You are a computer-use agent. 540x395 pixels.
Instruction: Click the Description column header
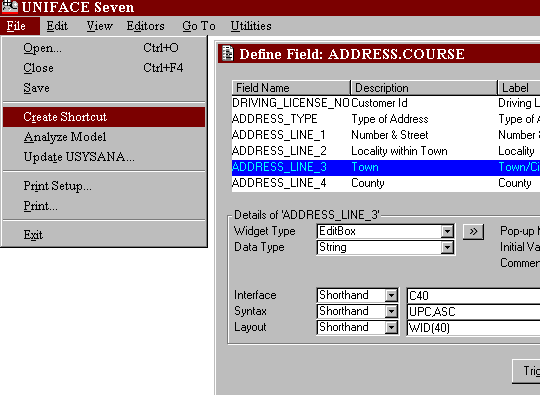(424, 88)
